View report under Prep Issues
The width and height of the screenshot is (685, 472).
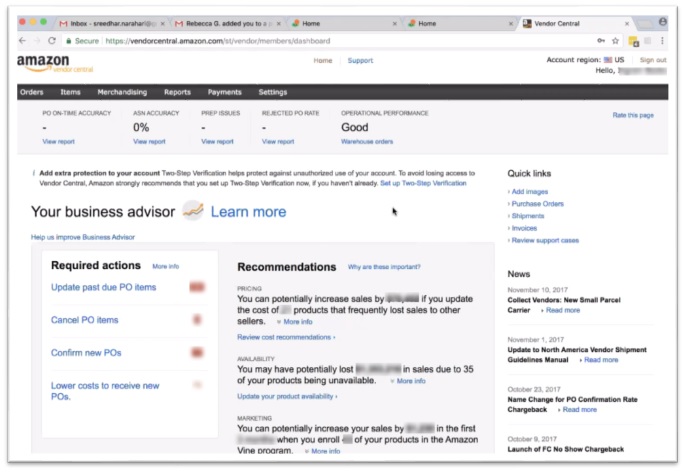coord(218,142)
